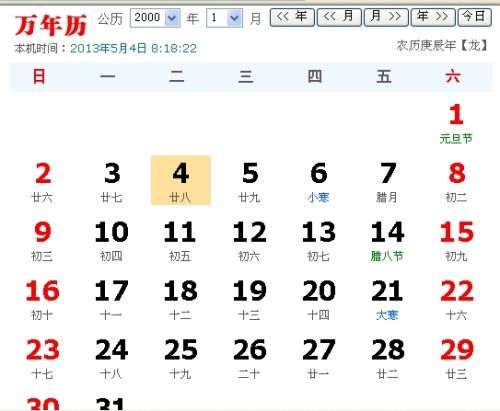Select day 31 in the last row

tap(110, 403)
